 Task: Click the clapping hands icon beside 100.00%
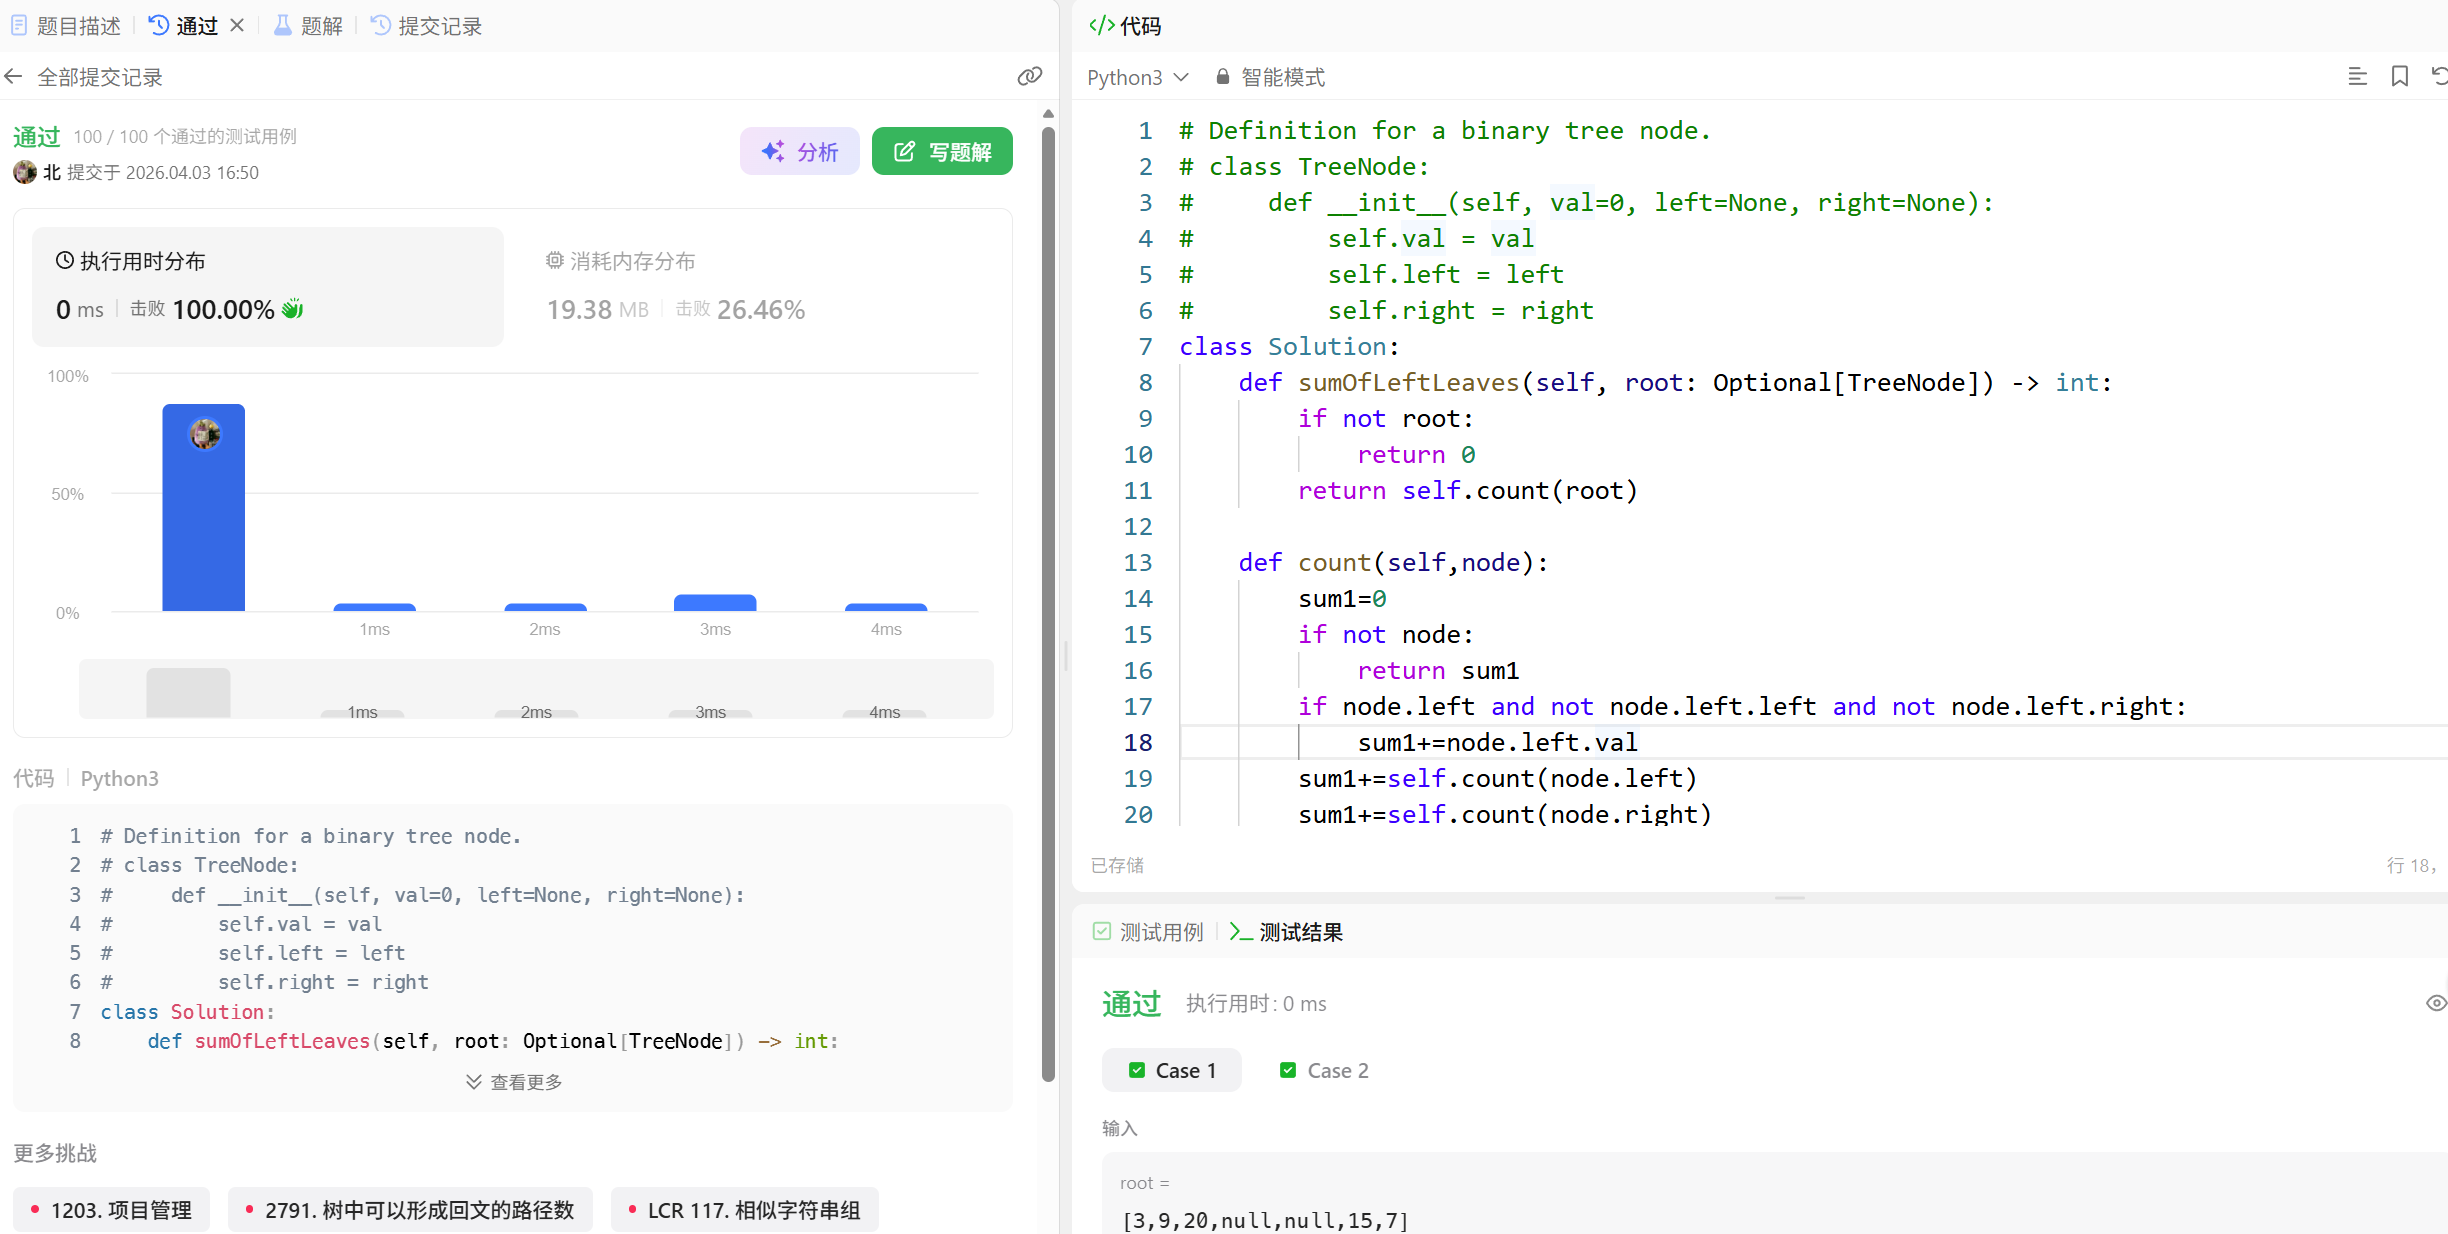pos(292,309)
